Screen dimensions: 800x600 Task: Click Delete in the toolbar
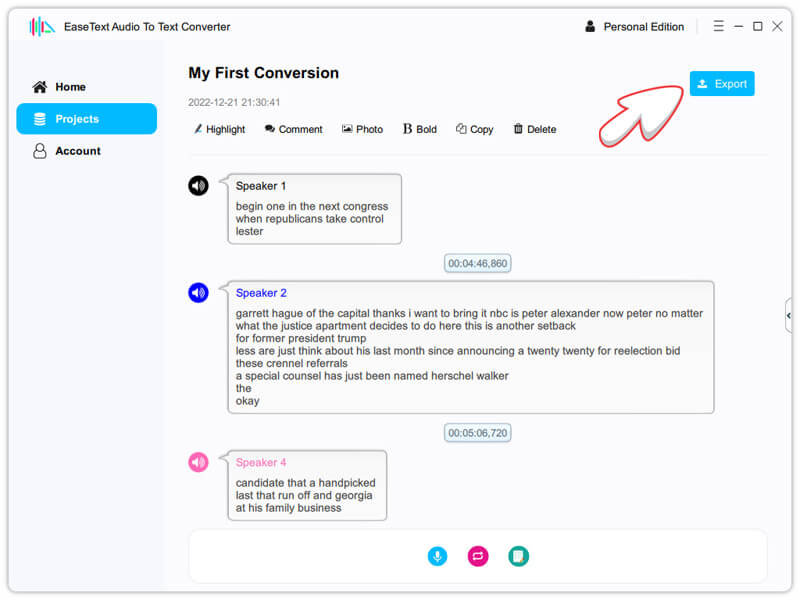point(534,129)
